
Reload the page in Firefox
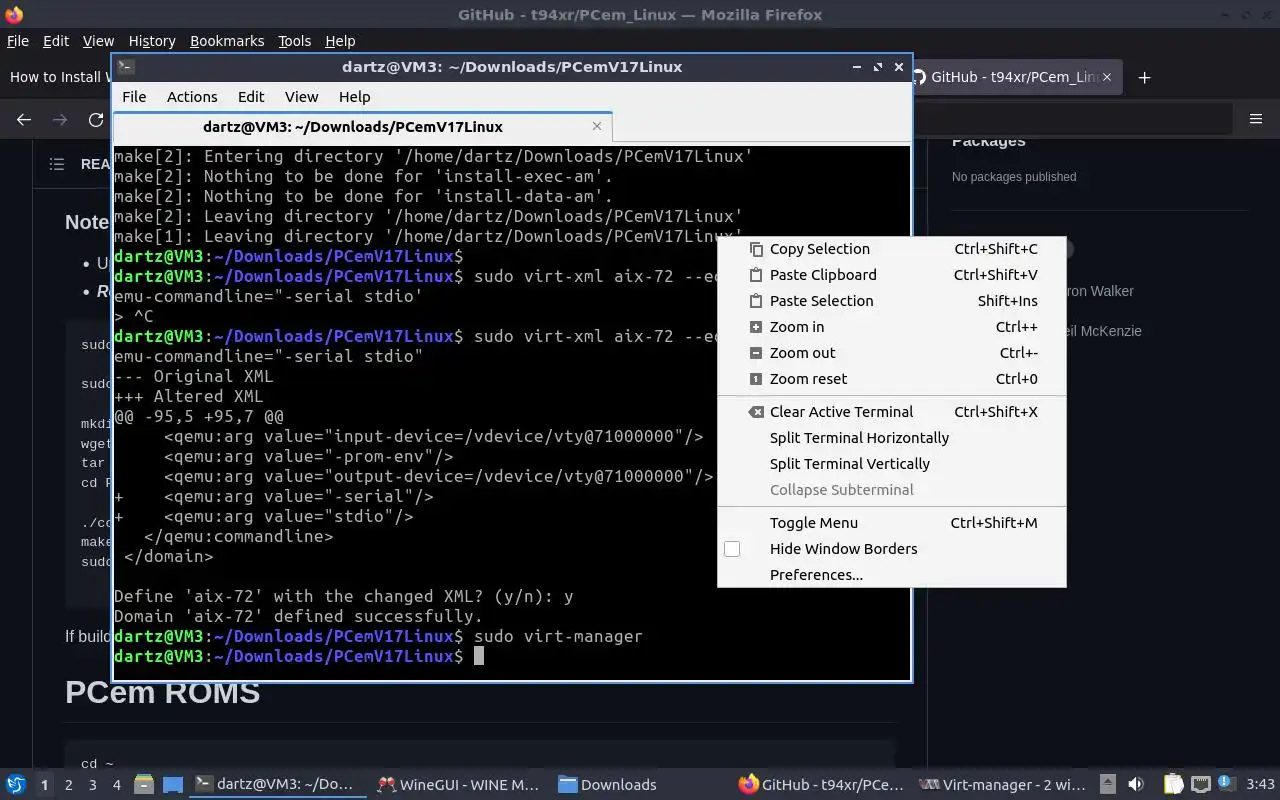coord(96,119)
